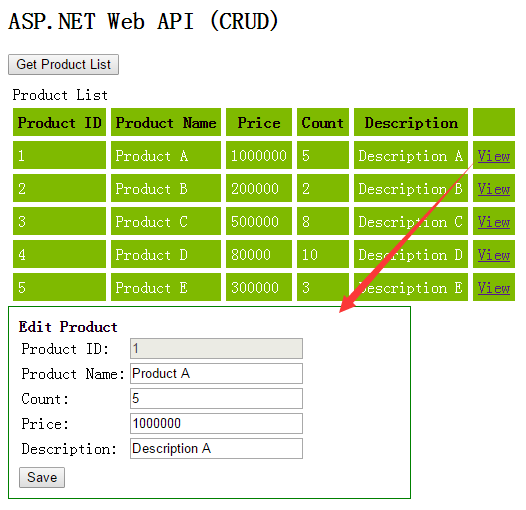Click the price cell '500000'
526x510 pixels.
click(259, 221)
